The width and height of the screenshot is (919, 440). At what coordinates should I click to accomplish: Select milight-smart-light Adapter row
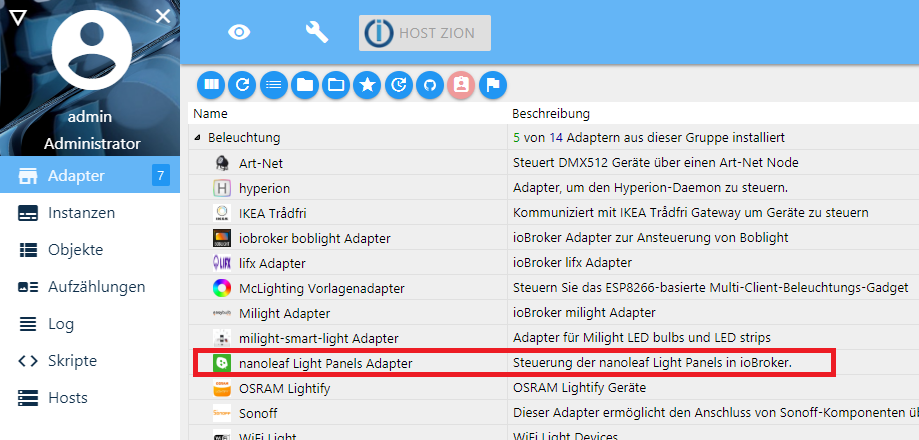553,338
